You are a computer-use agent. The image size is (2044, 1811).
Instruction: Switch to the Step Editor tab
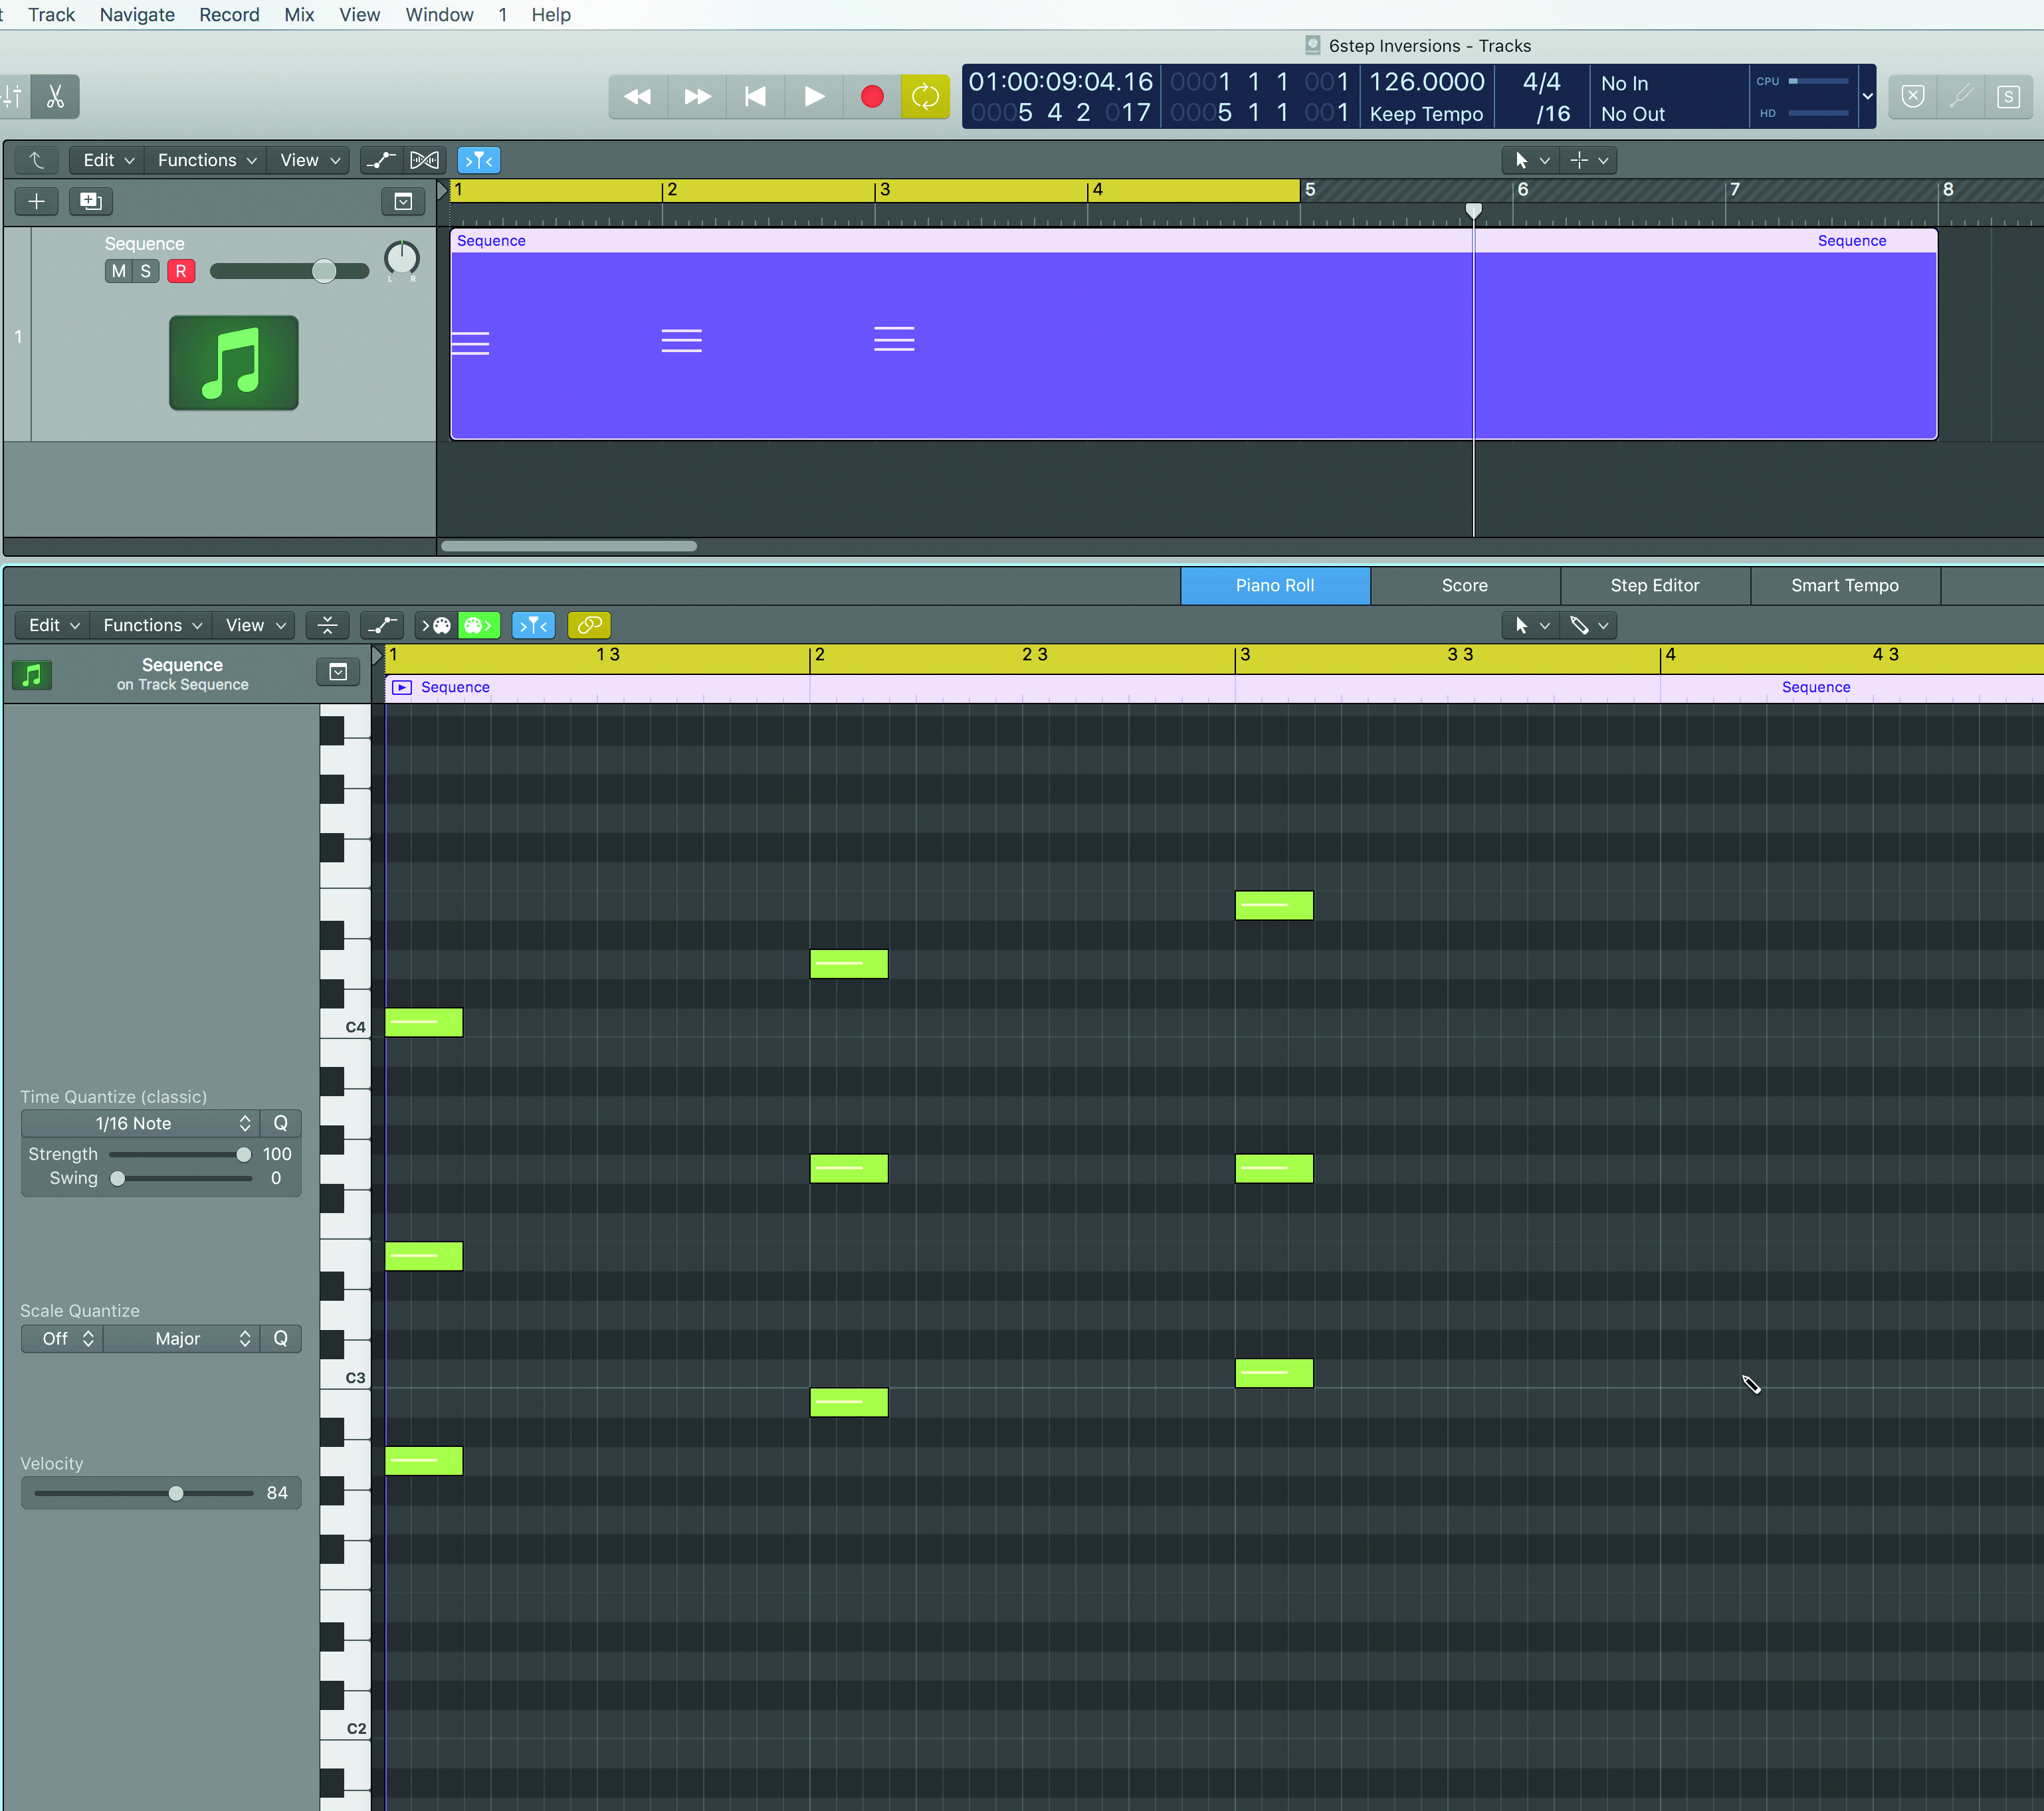click(x=1655, y=586)
